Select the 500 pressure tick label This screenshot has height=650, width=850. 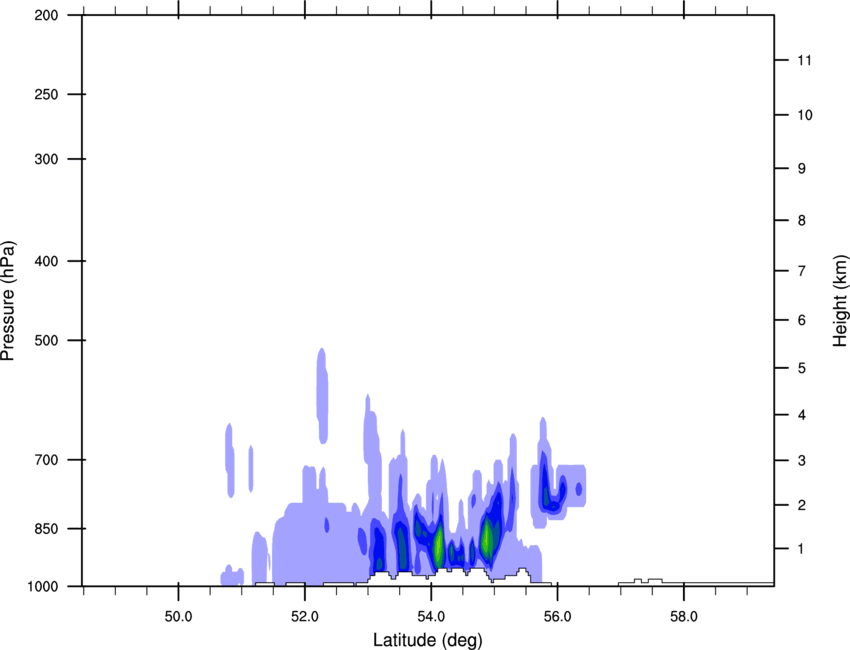46,340
